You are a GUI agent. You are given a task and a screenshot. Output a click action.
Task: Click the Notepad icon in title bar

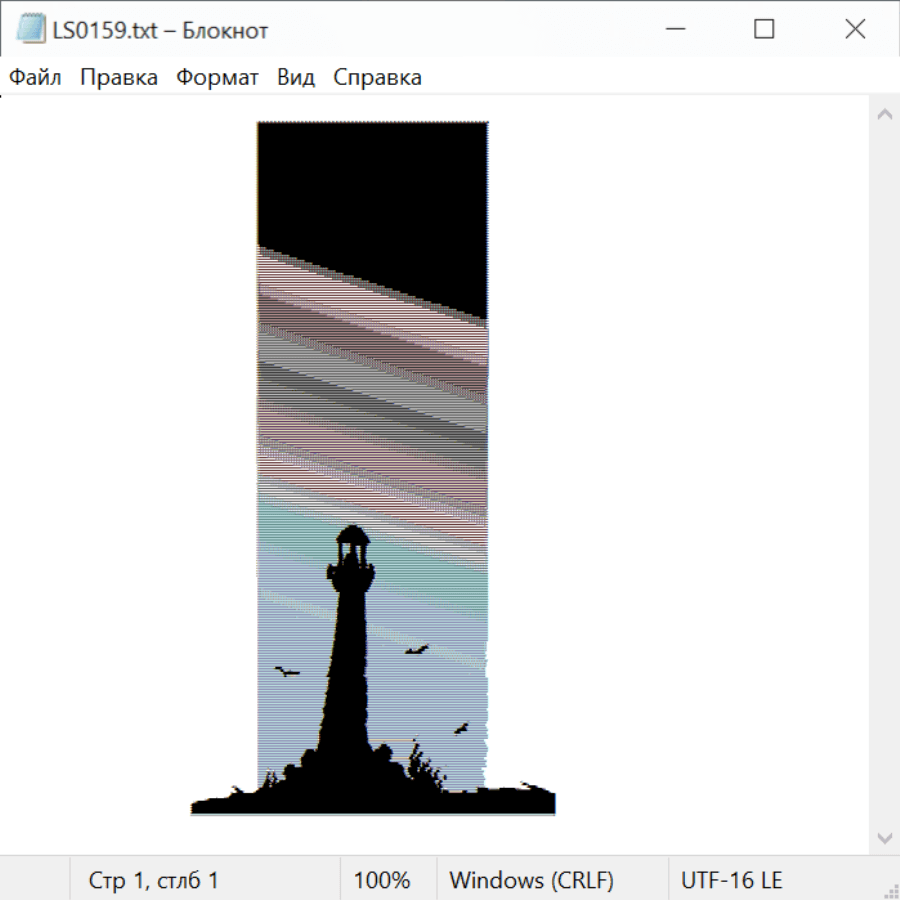[30, 30]
